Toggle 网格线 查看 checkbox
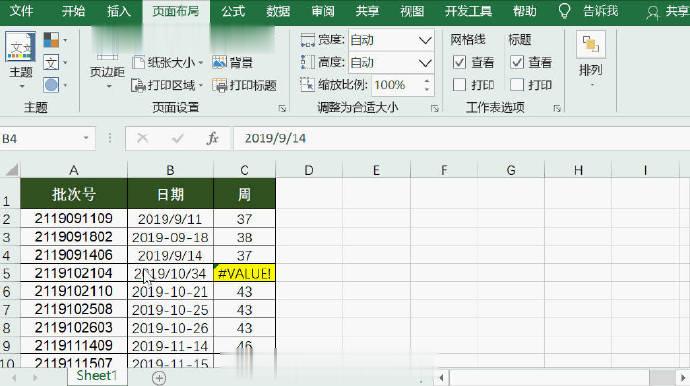Viewport: 690px width, 386px height. [459, 62]
